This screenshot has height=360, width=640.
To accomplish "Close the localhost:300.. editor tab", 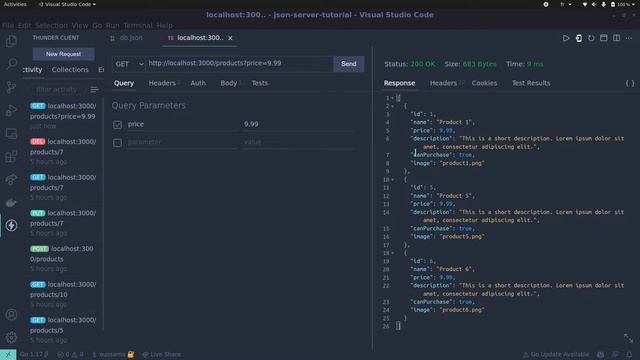I will tap(230, 38).
